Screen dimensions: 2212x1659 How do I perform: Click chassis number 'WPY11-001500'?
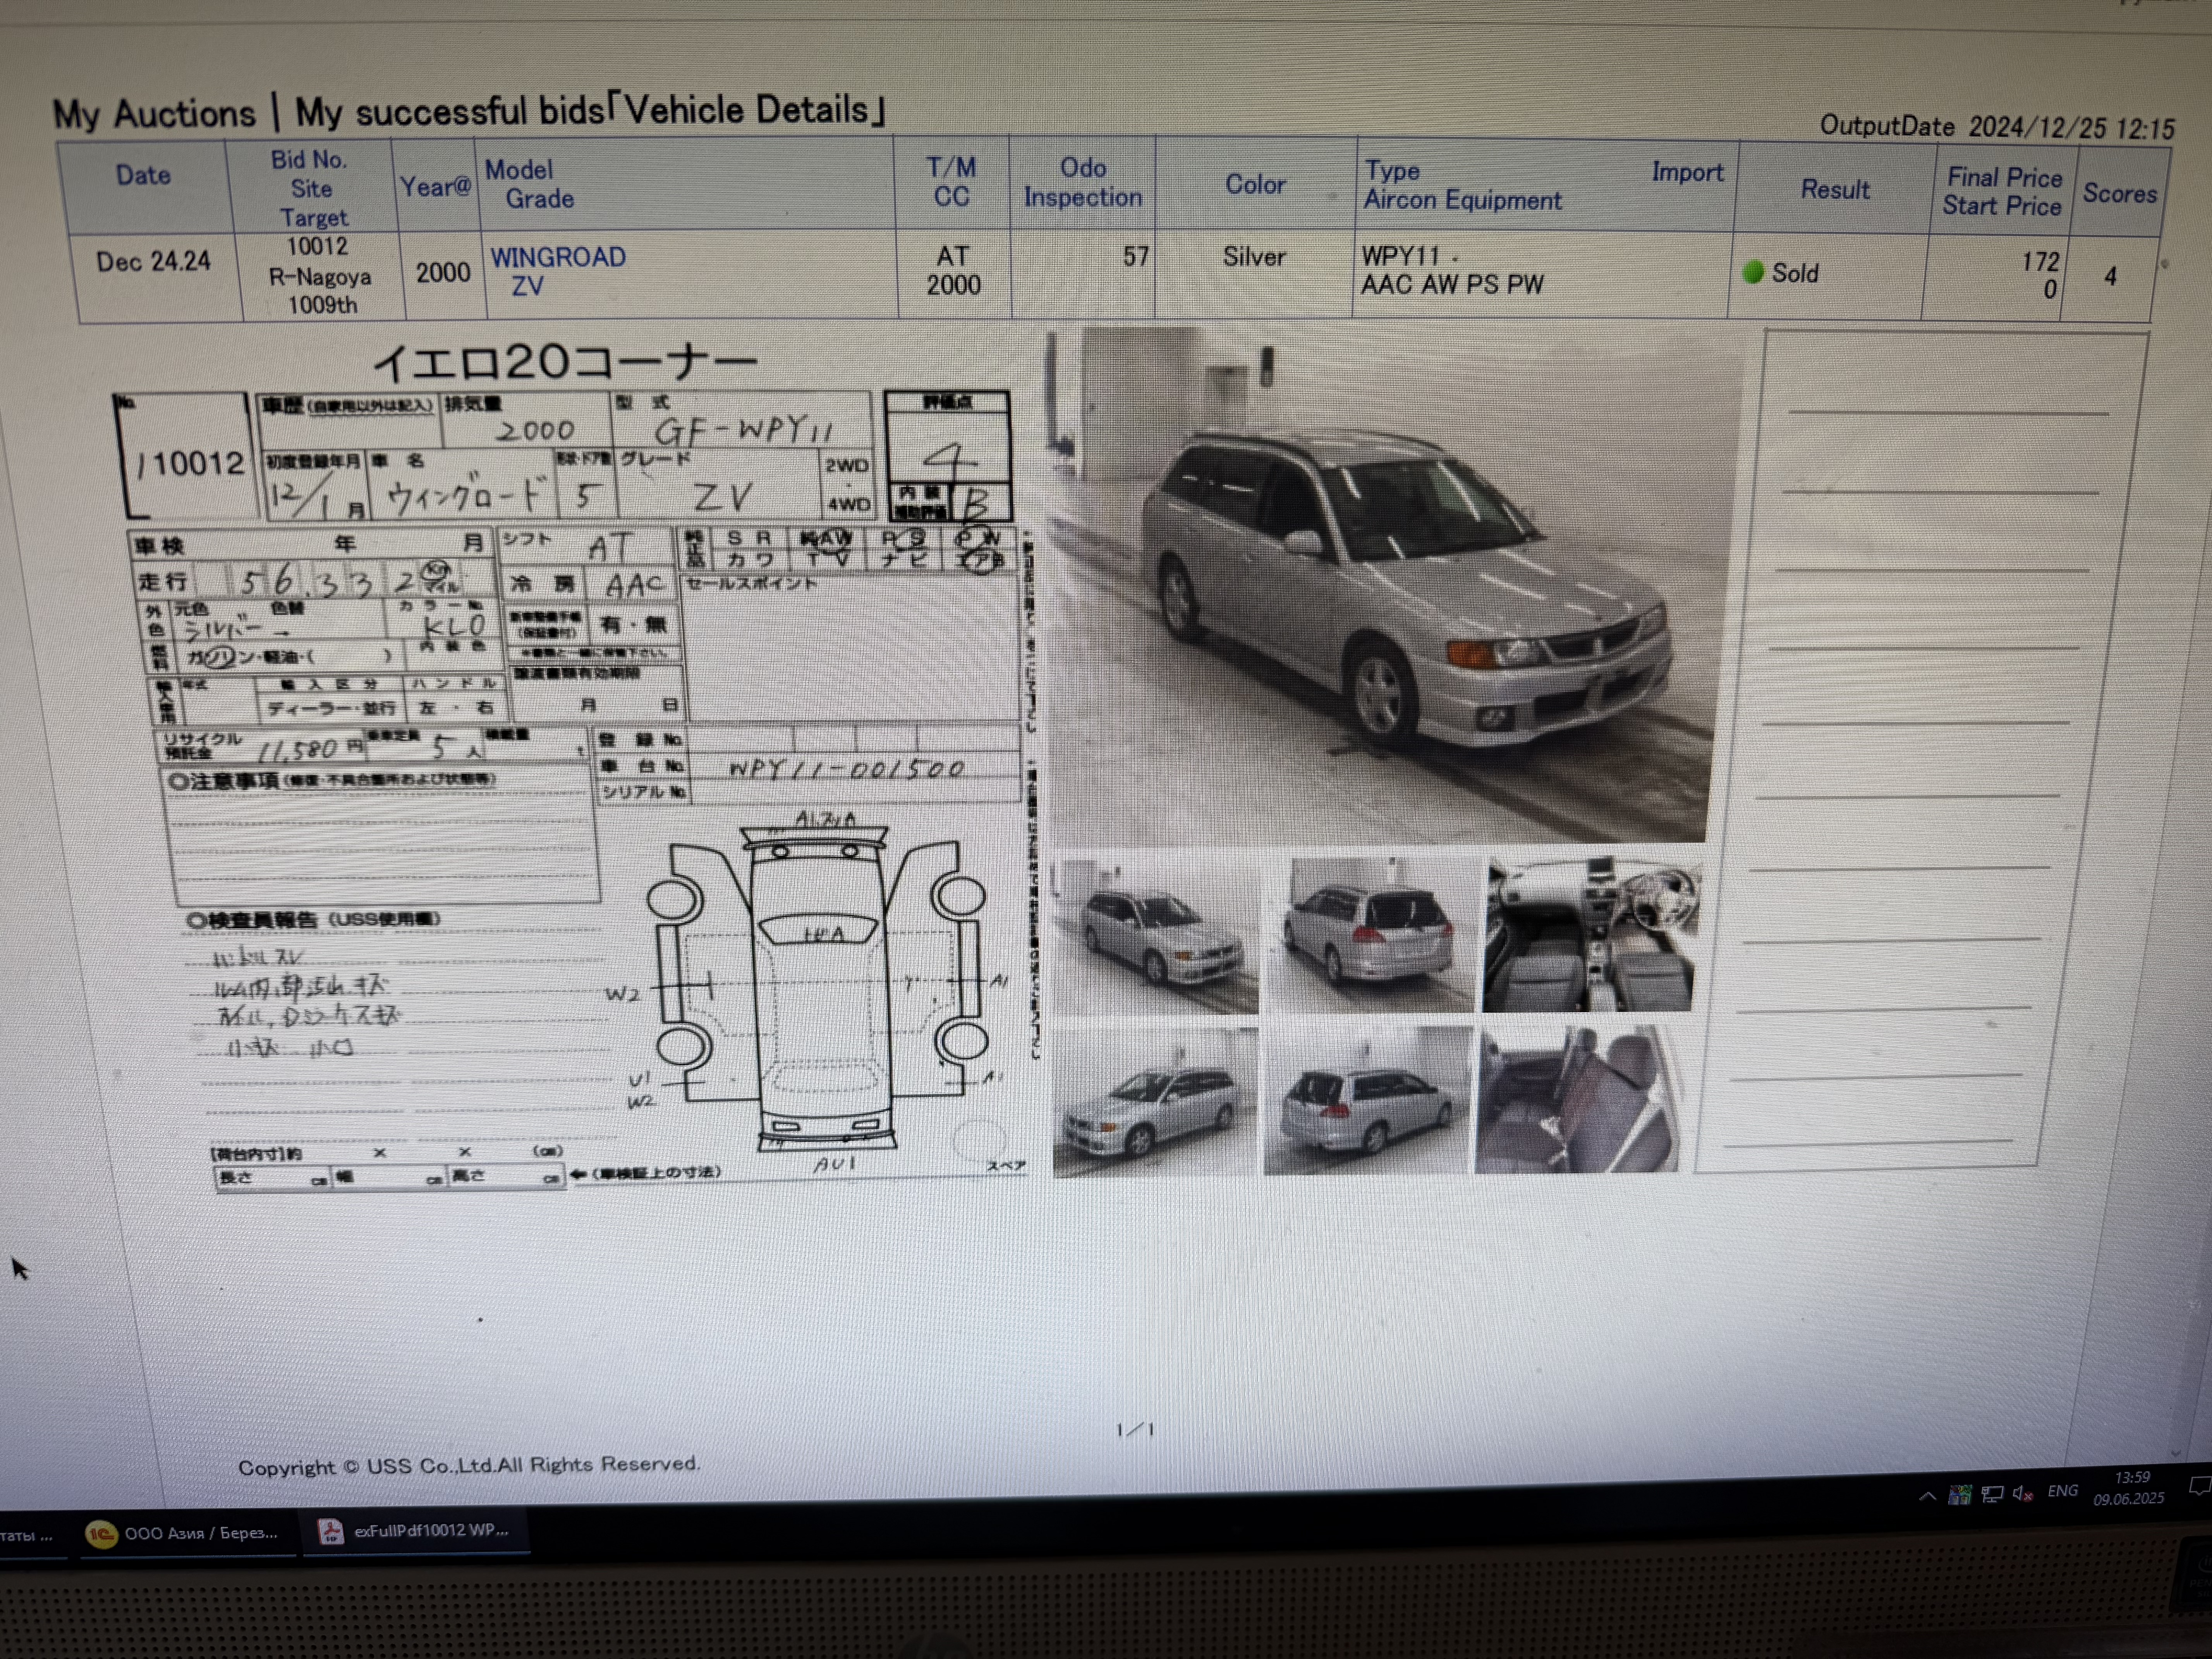846,769
